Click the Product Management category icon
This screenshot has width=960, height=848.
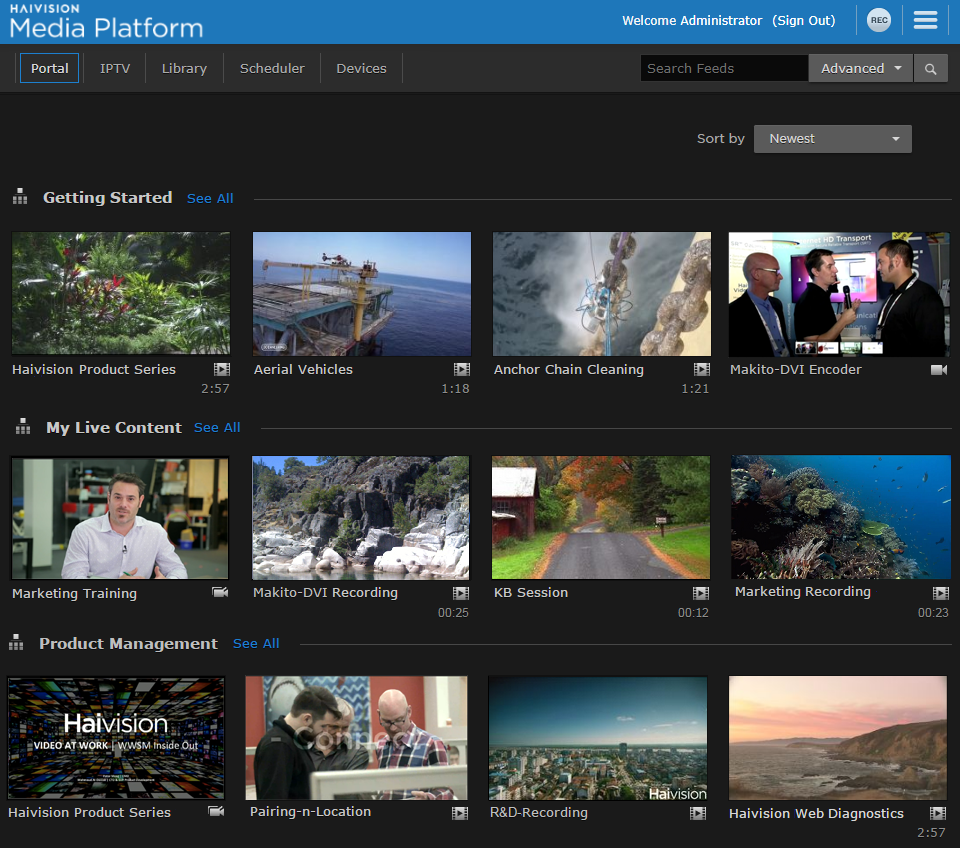click(17, 643)
